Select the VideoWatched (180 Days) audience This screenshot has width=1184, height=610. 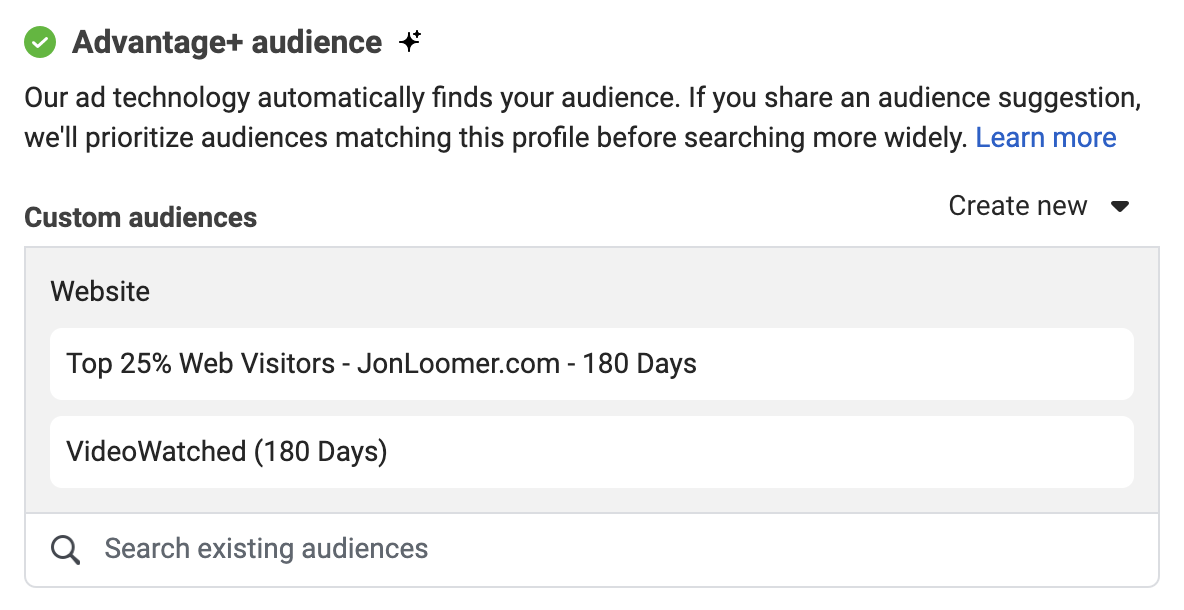pos(591,451)
